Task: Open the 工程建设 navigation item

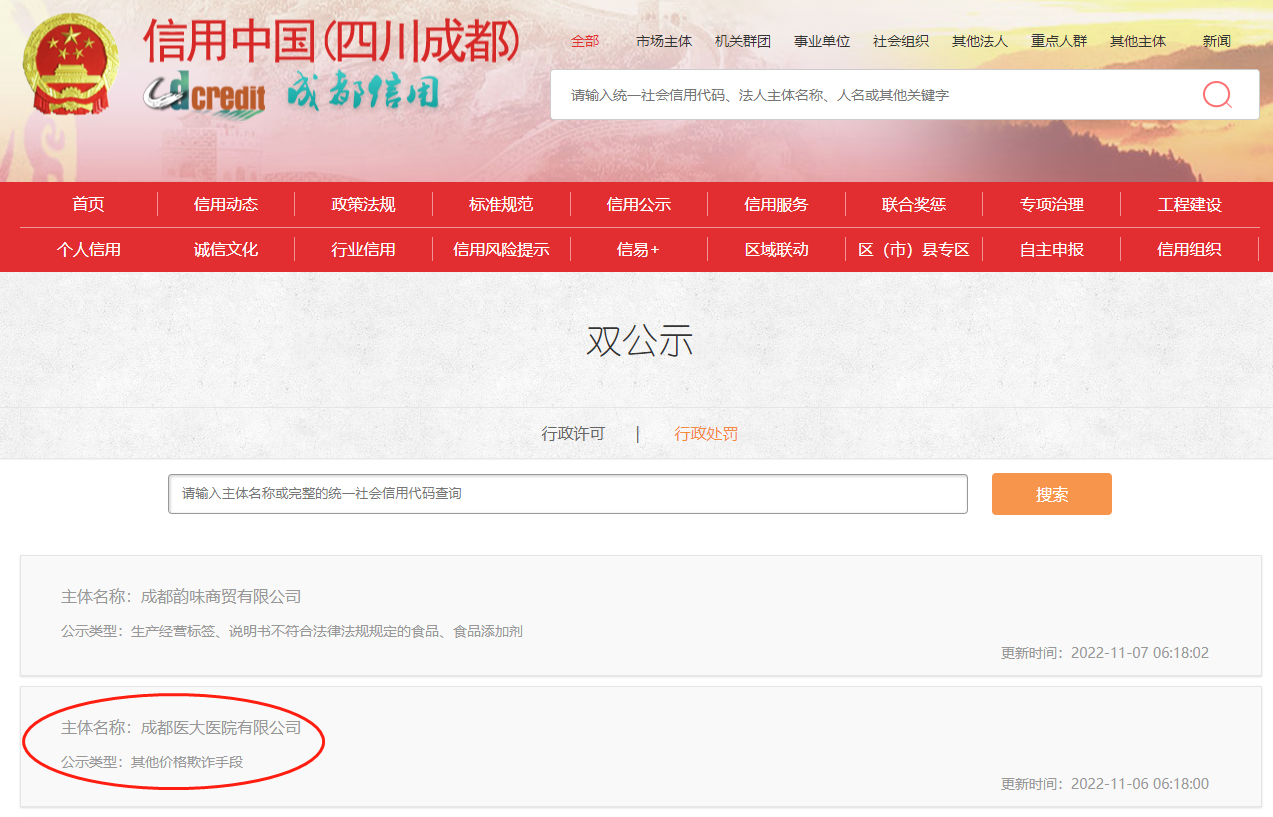Action: click(x=1190, y=204)
